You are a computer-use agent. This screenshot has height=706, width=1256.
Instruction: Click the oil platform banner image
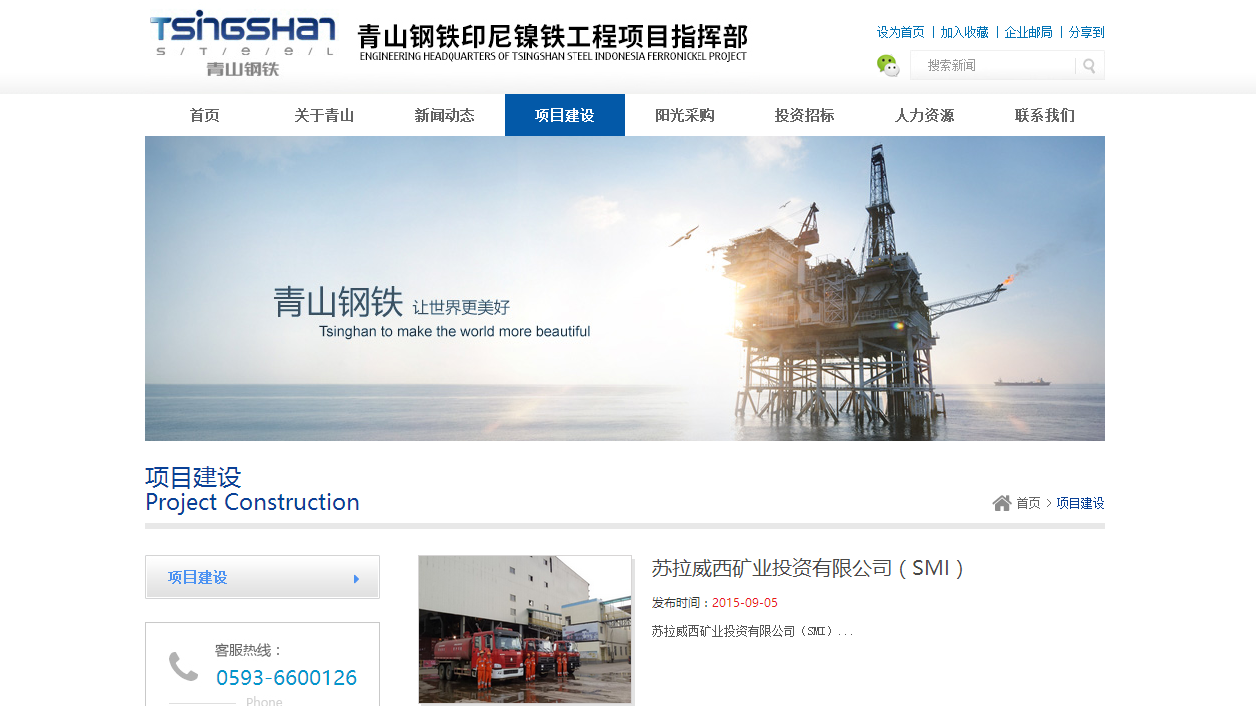pos(625,288)
